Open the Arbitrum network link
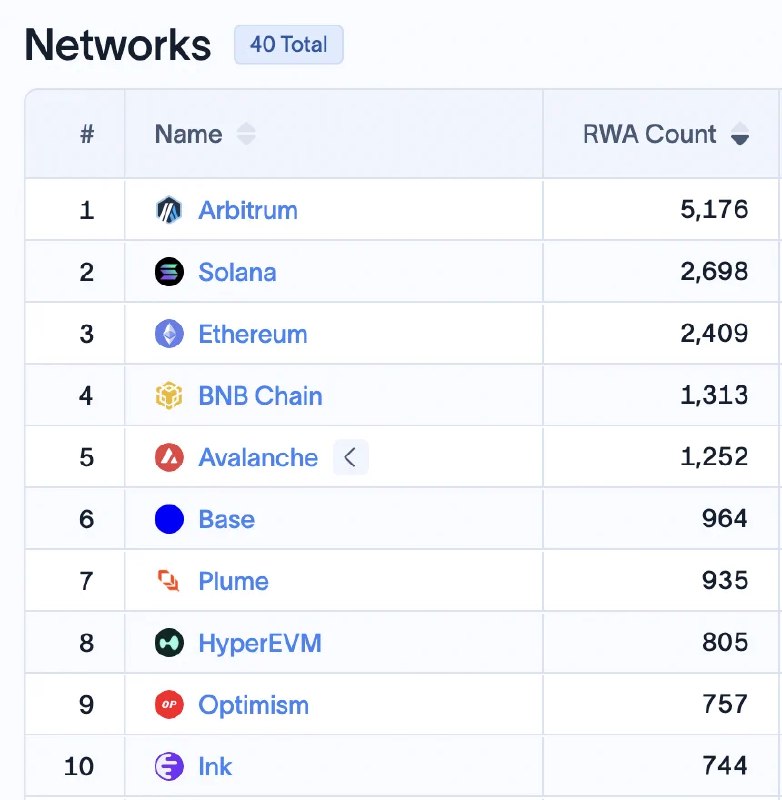Viewport: 782px width, 800px height. (x=248, y=210)
